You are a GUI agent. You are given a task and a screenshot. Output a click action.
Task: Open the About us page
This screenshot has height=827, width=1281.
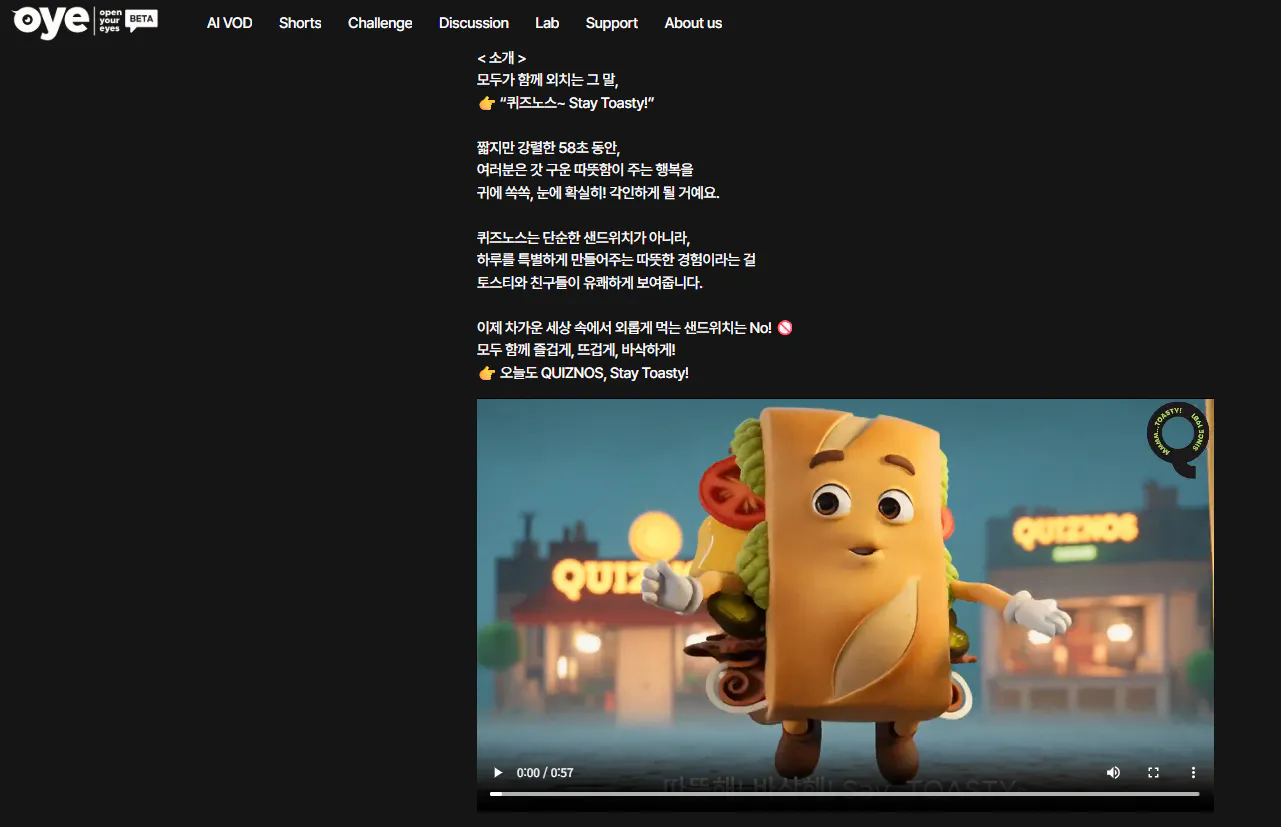693,23
